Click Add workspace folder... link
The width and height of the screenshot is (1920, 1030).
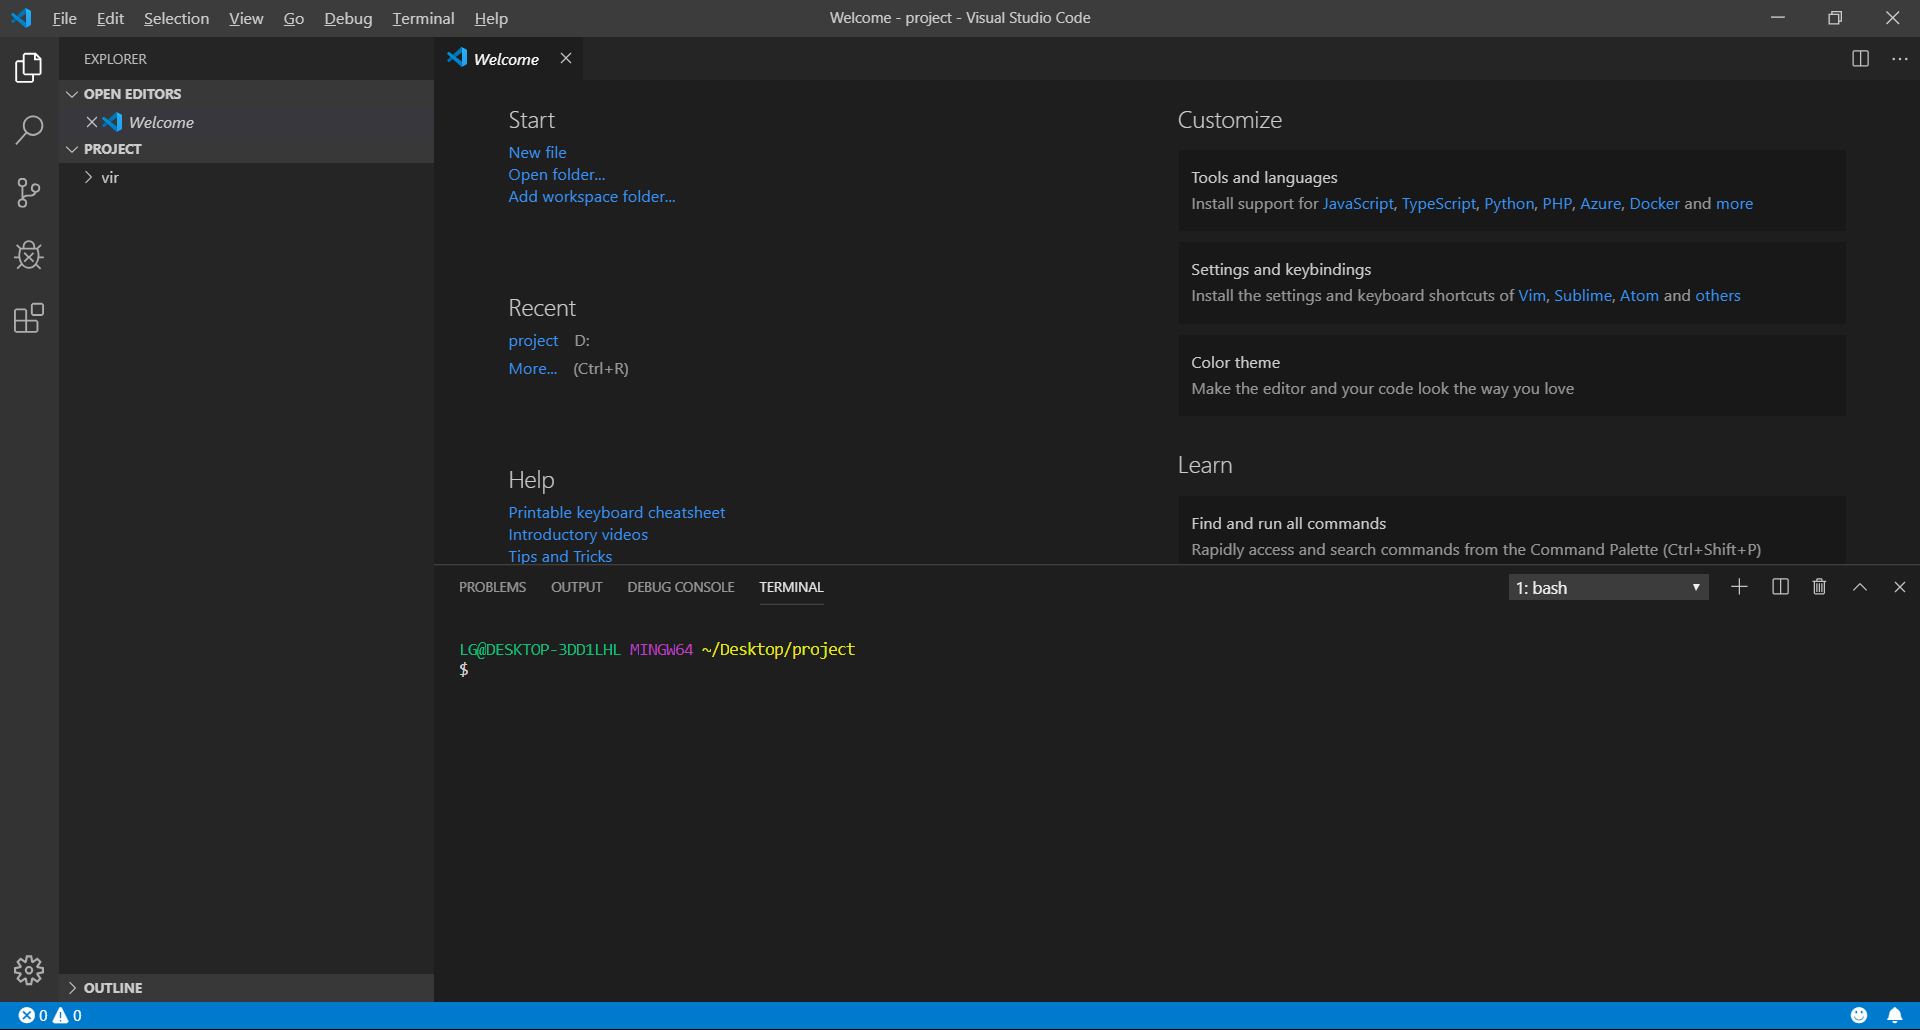tap(591, 196)
